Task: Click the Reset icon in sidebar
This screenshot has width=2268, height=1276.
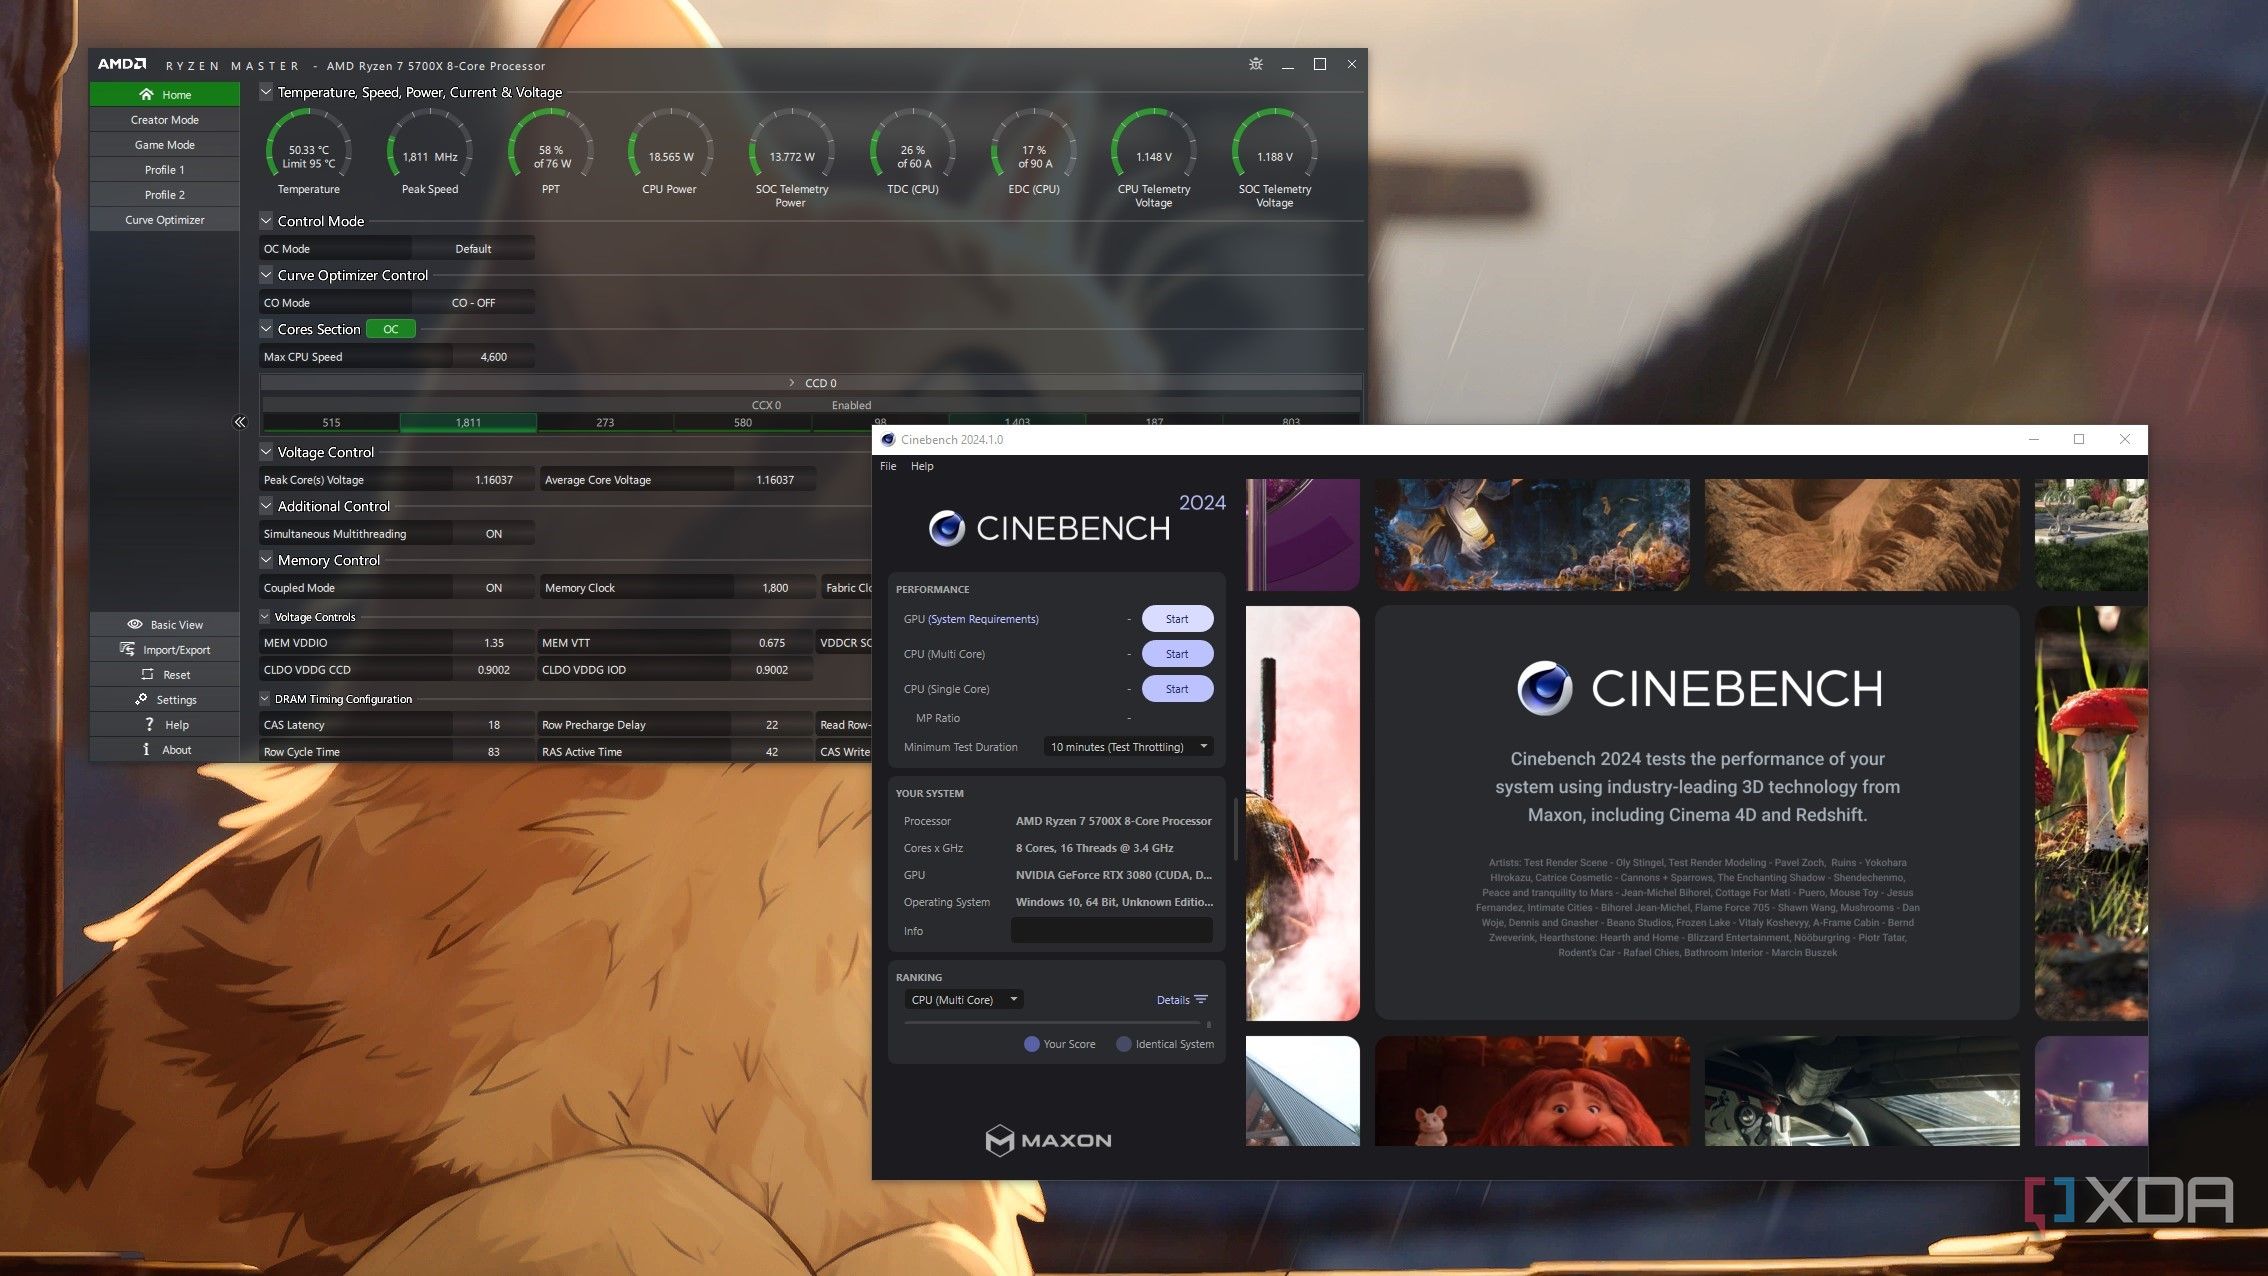Action: 147,674
